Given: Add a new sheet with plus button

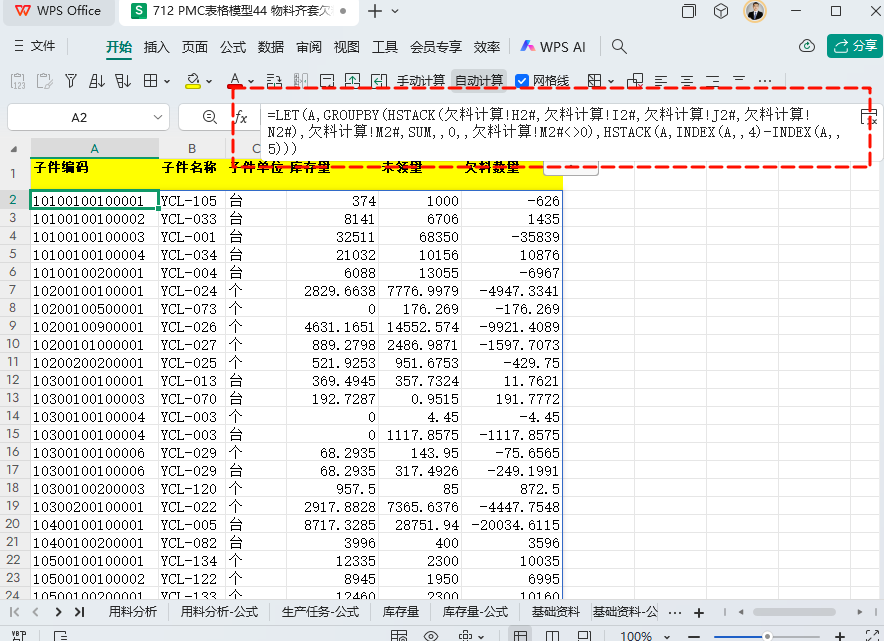Looking at the screenshot, I should pyautogui.click(x=699, y=612).
